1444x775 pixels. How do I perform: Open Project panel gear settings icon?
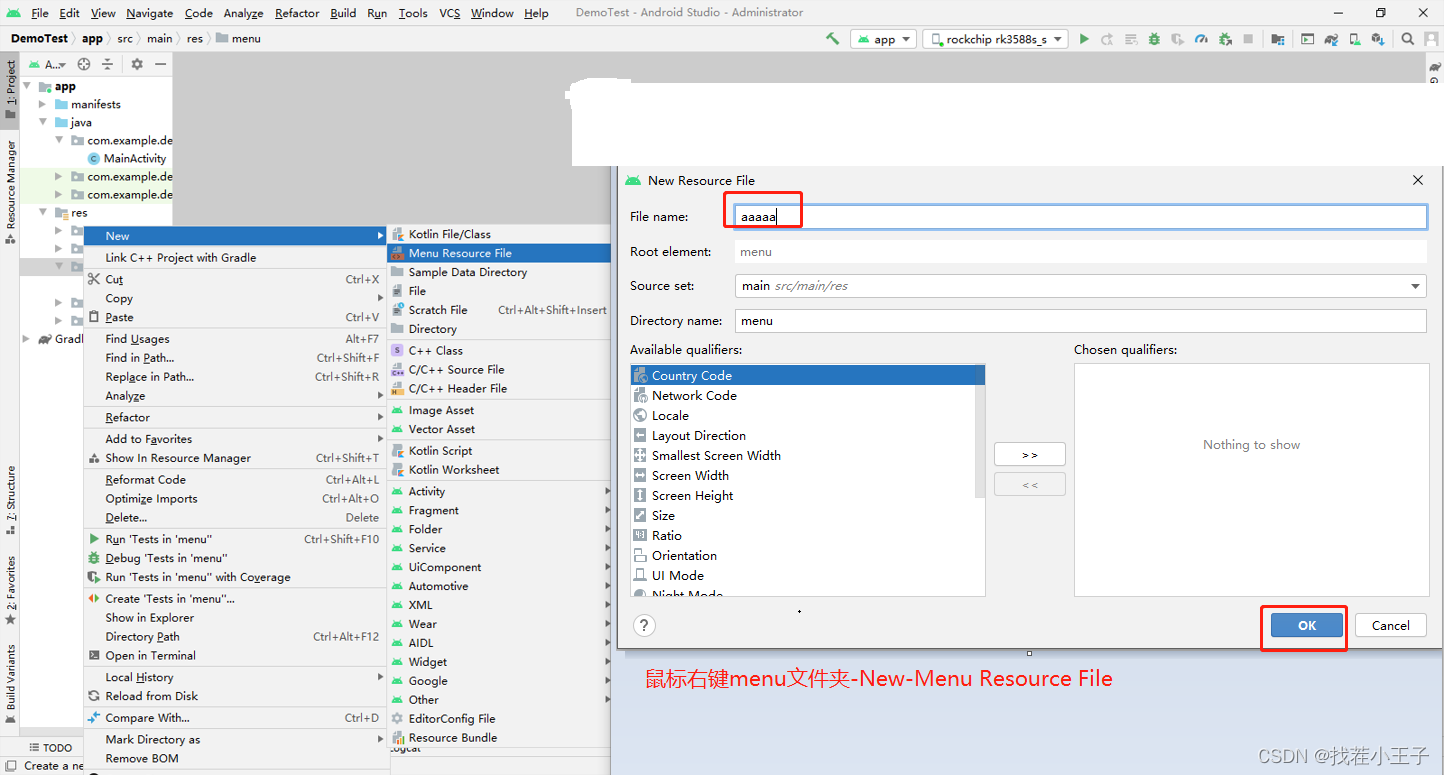pos(137,64)
